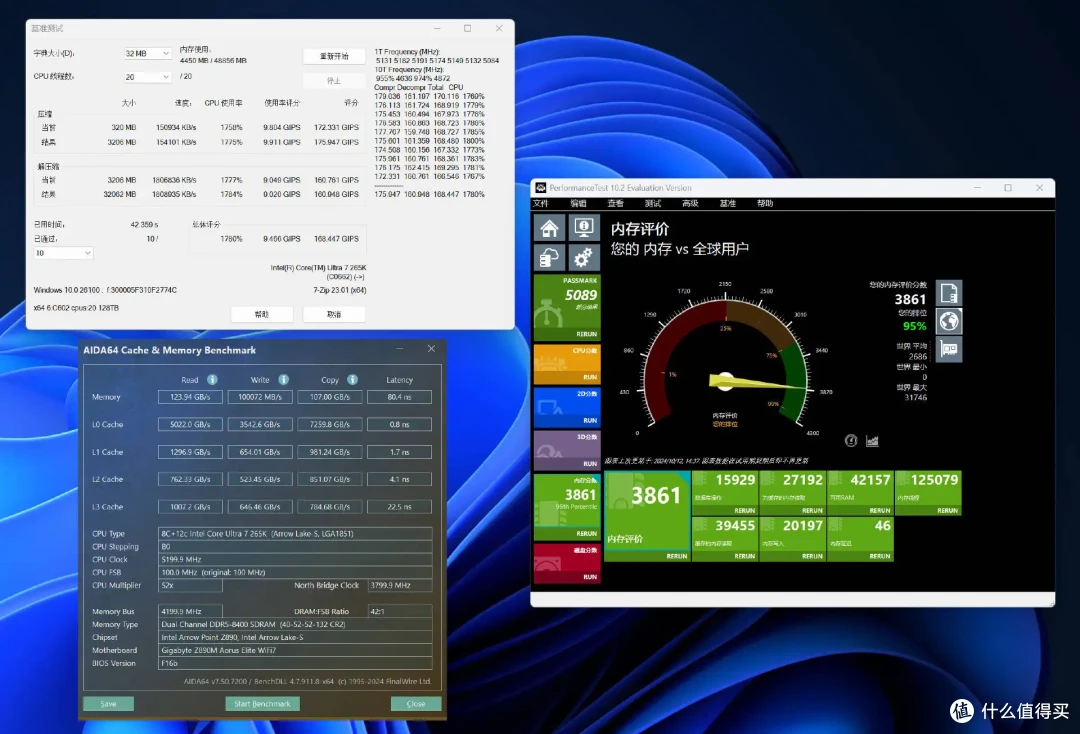Click Start Benchmark in AIDA64
Image resolution: width=1080 pixels, height=734 pixels.
coord(262,704)
